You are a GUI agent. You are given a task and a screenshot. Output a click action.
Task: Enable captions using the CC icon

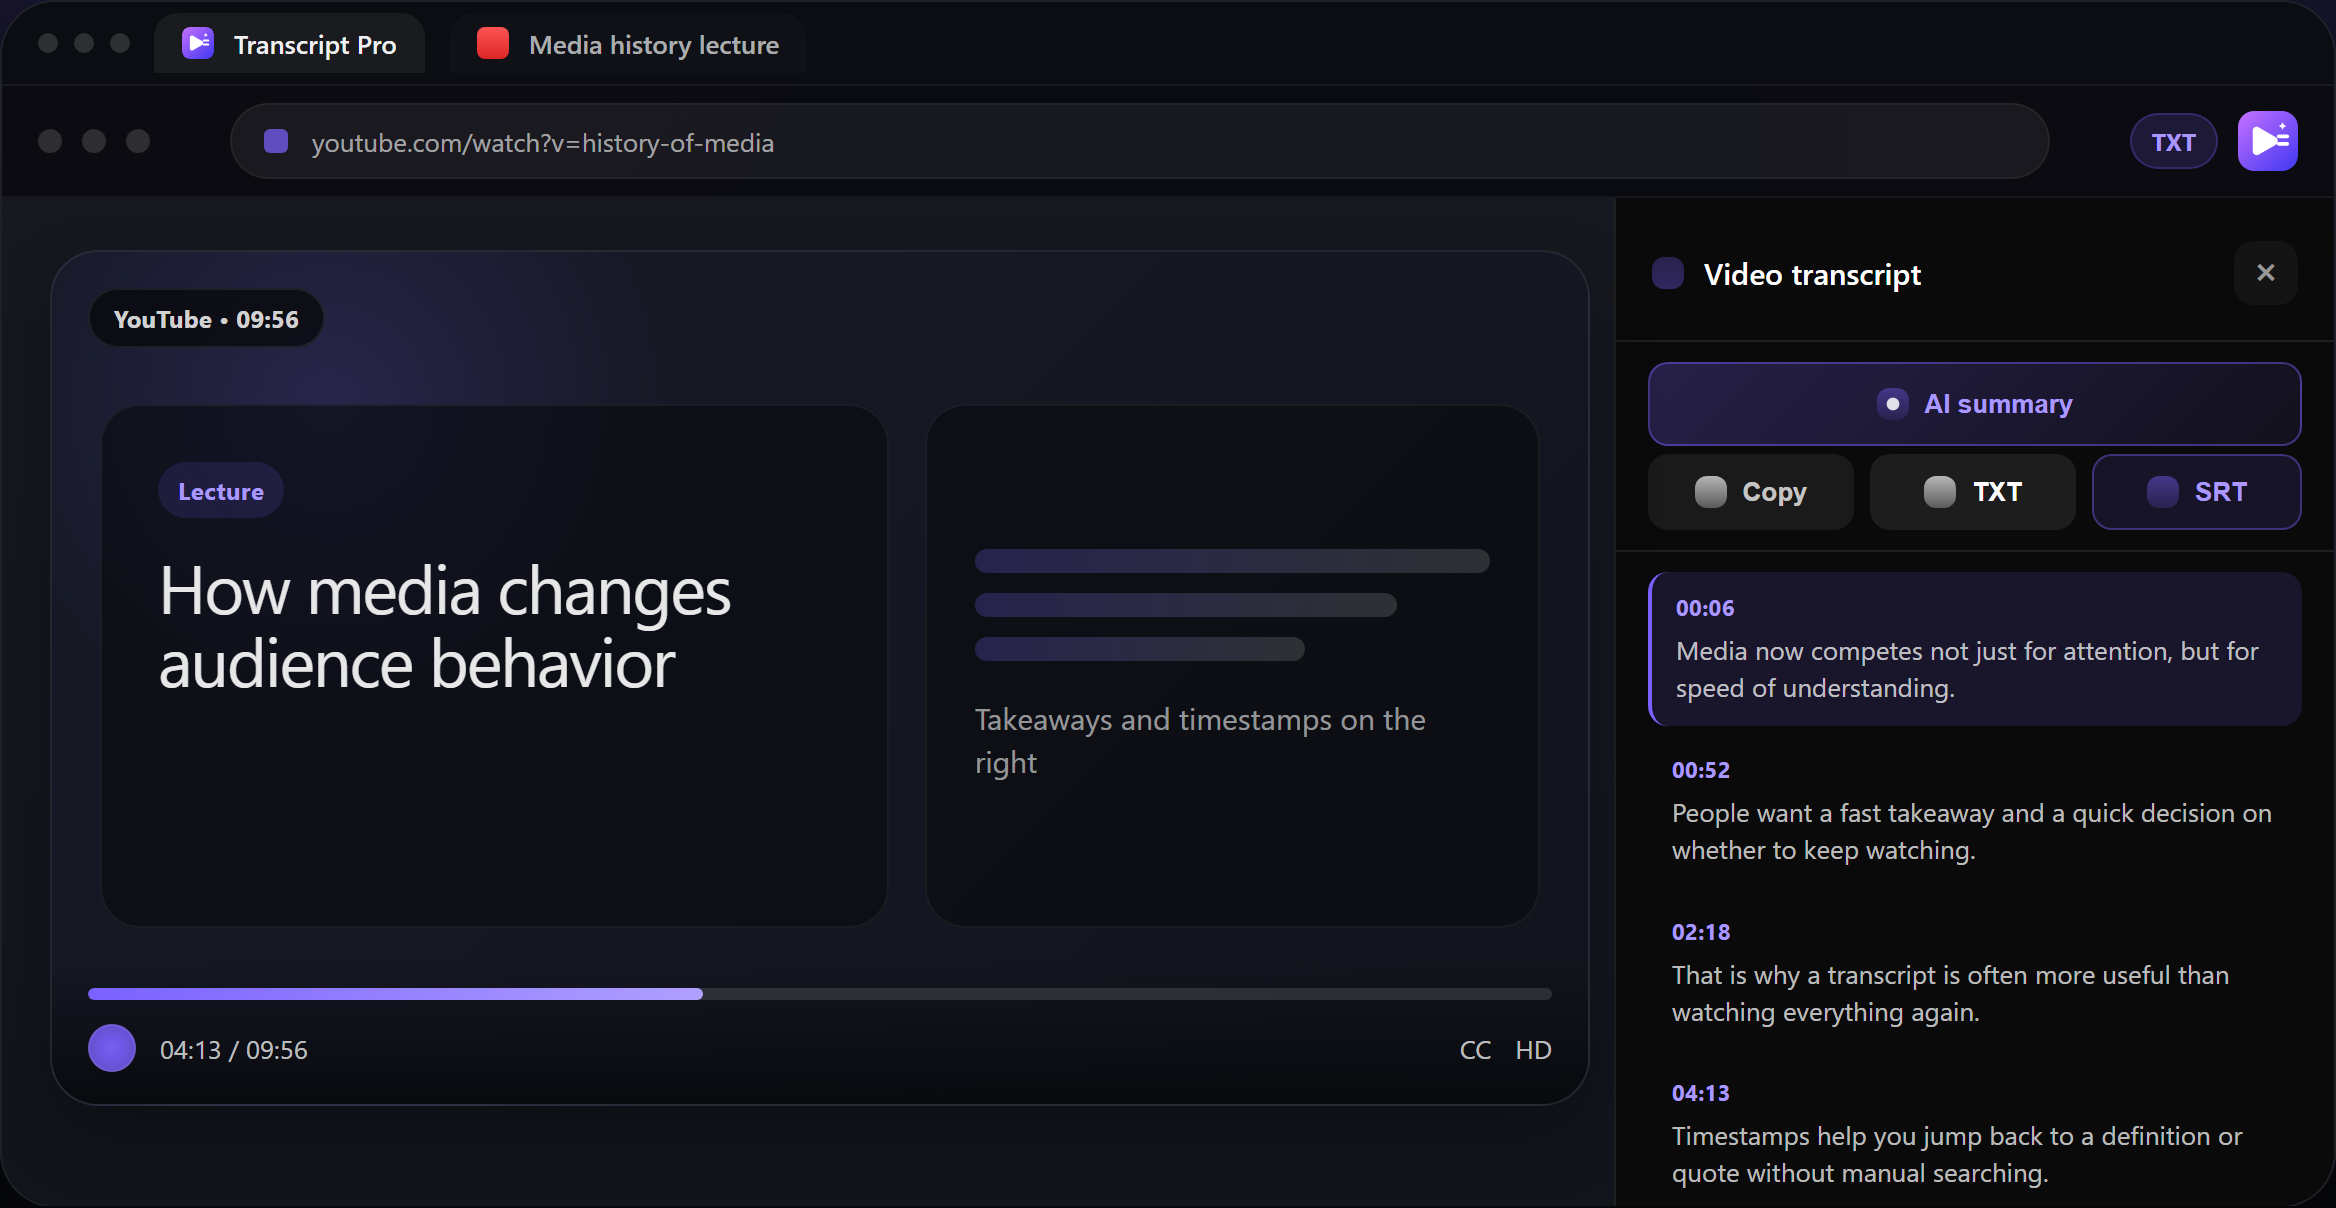coord(1474,1049)
